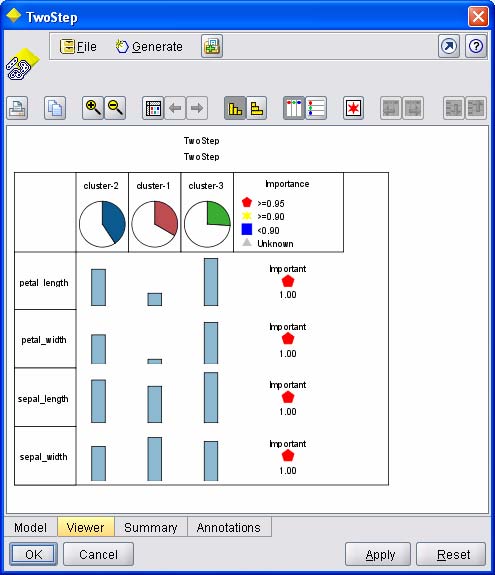The width and height of the screenshot is (495, 575).
Task: Click the 1.00 importance value for petal_width
Action: tap(288, 354)
